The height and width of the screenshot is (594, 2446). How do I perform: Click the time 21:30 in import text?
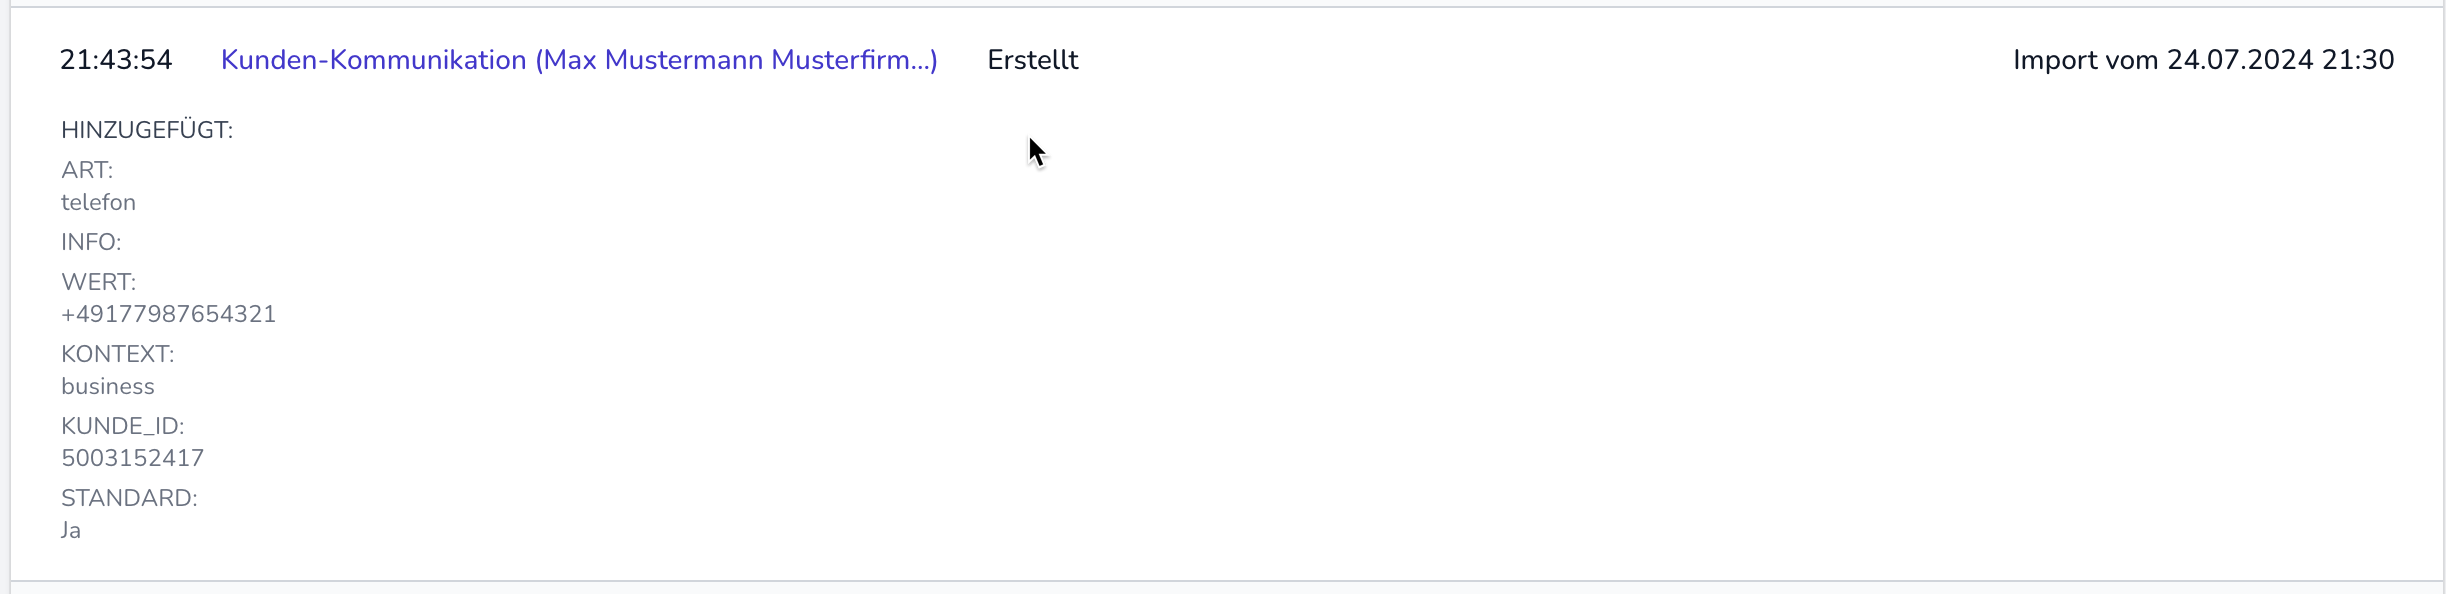(x=2358, y=60)
